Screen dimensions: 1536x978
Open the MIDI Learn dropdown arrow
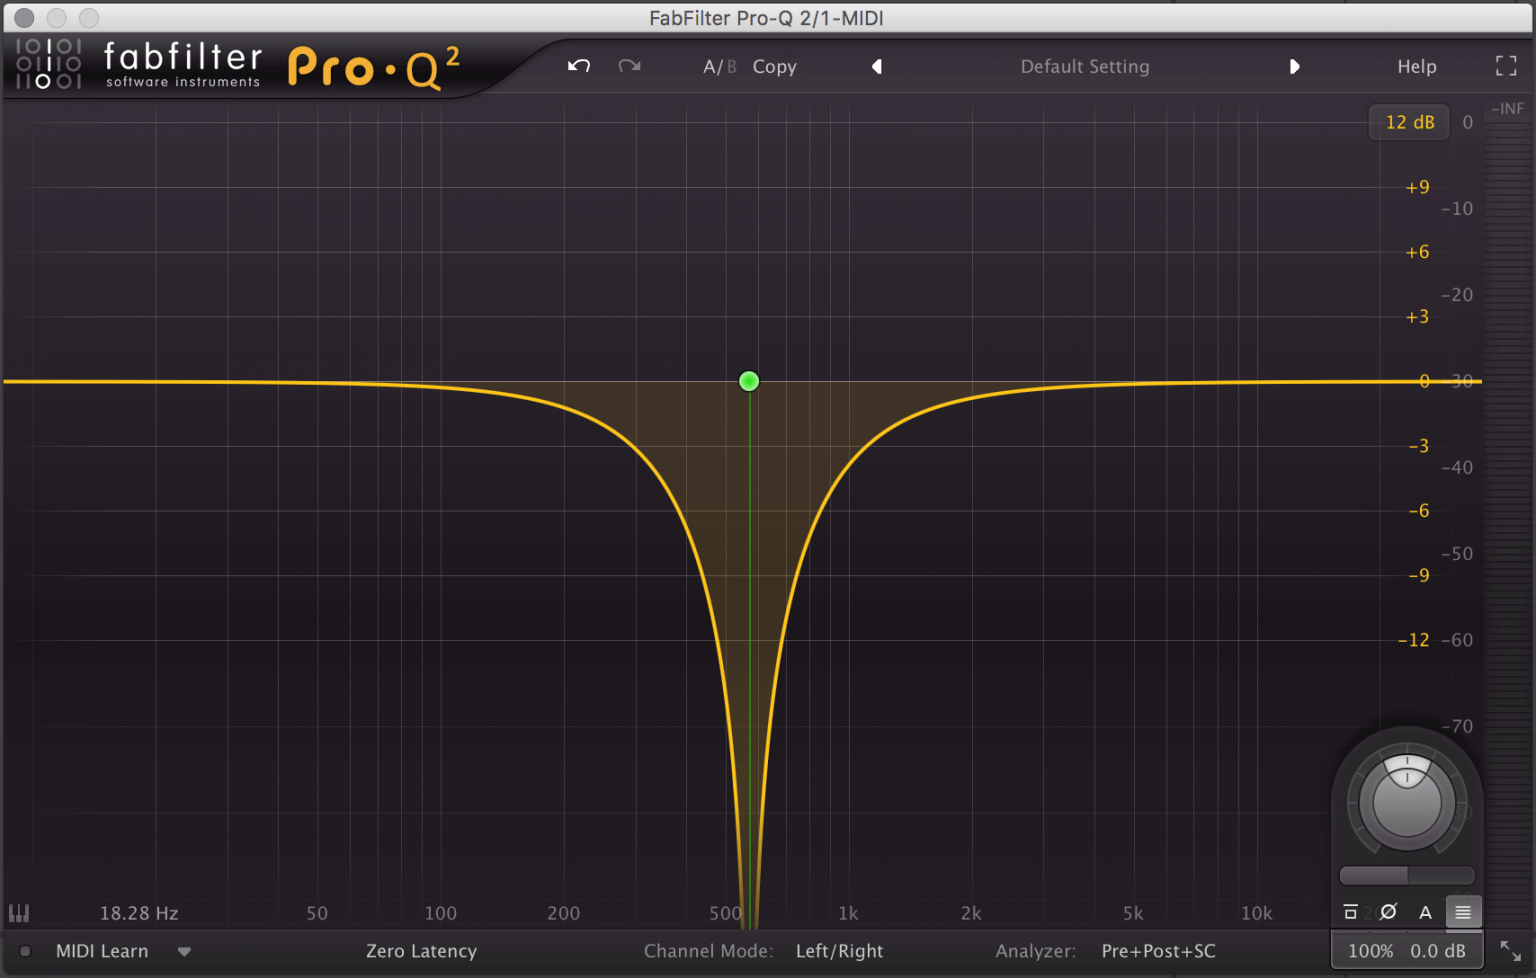click(x=184, y=951)
